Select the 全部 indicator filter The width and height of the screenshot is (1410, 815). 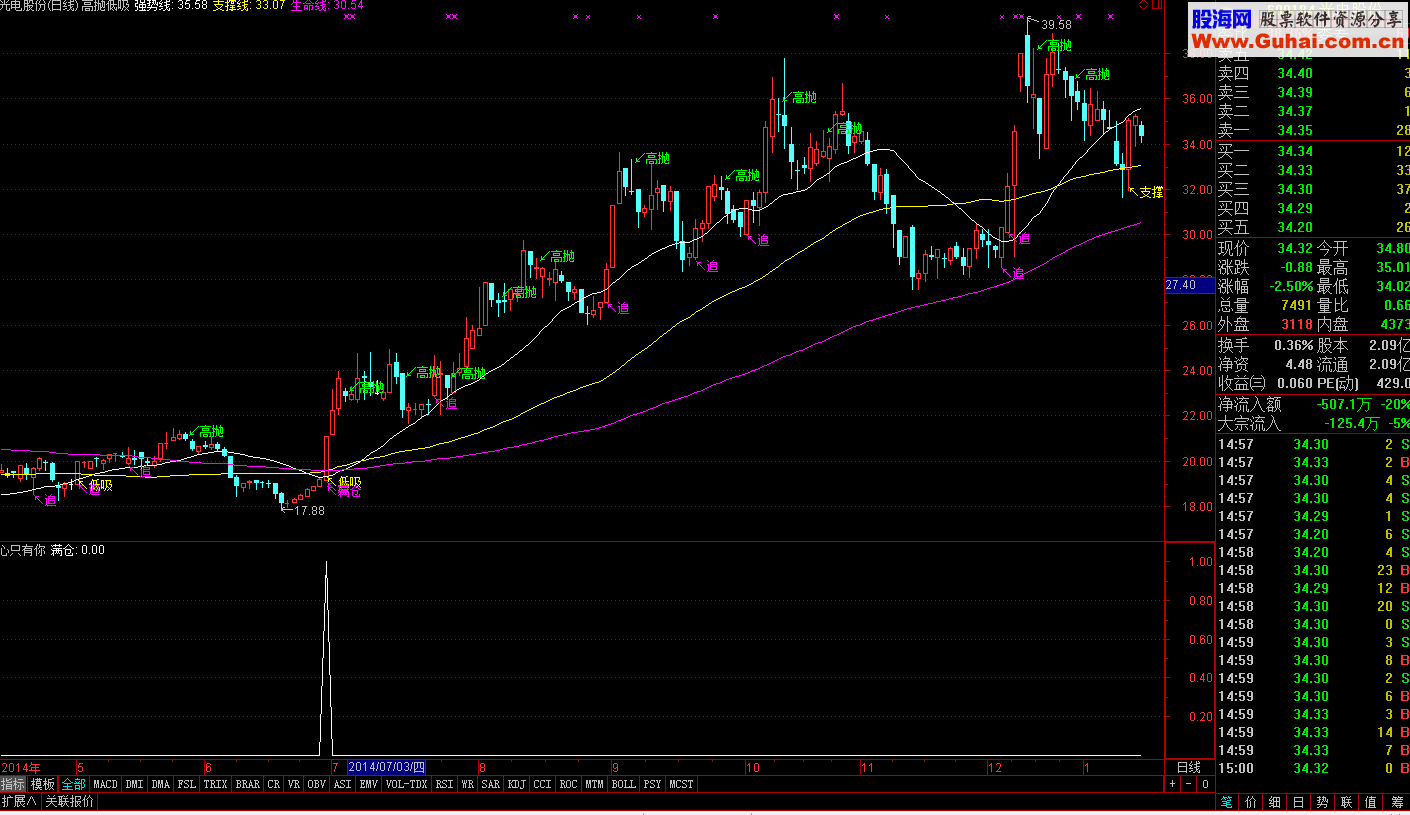74,784
